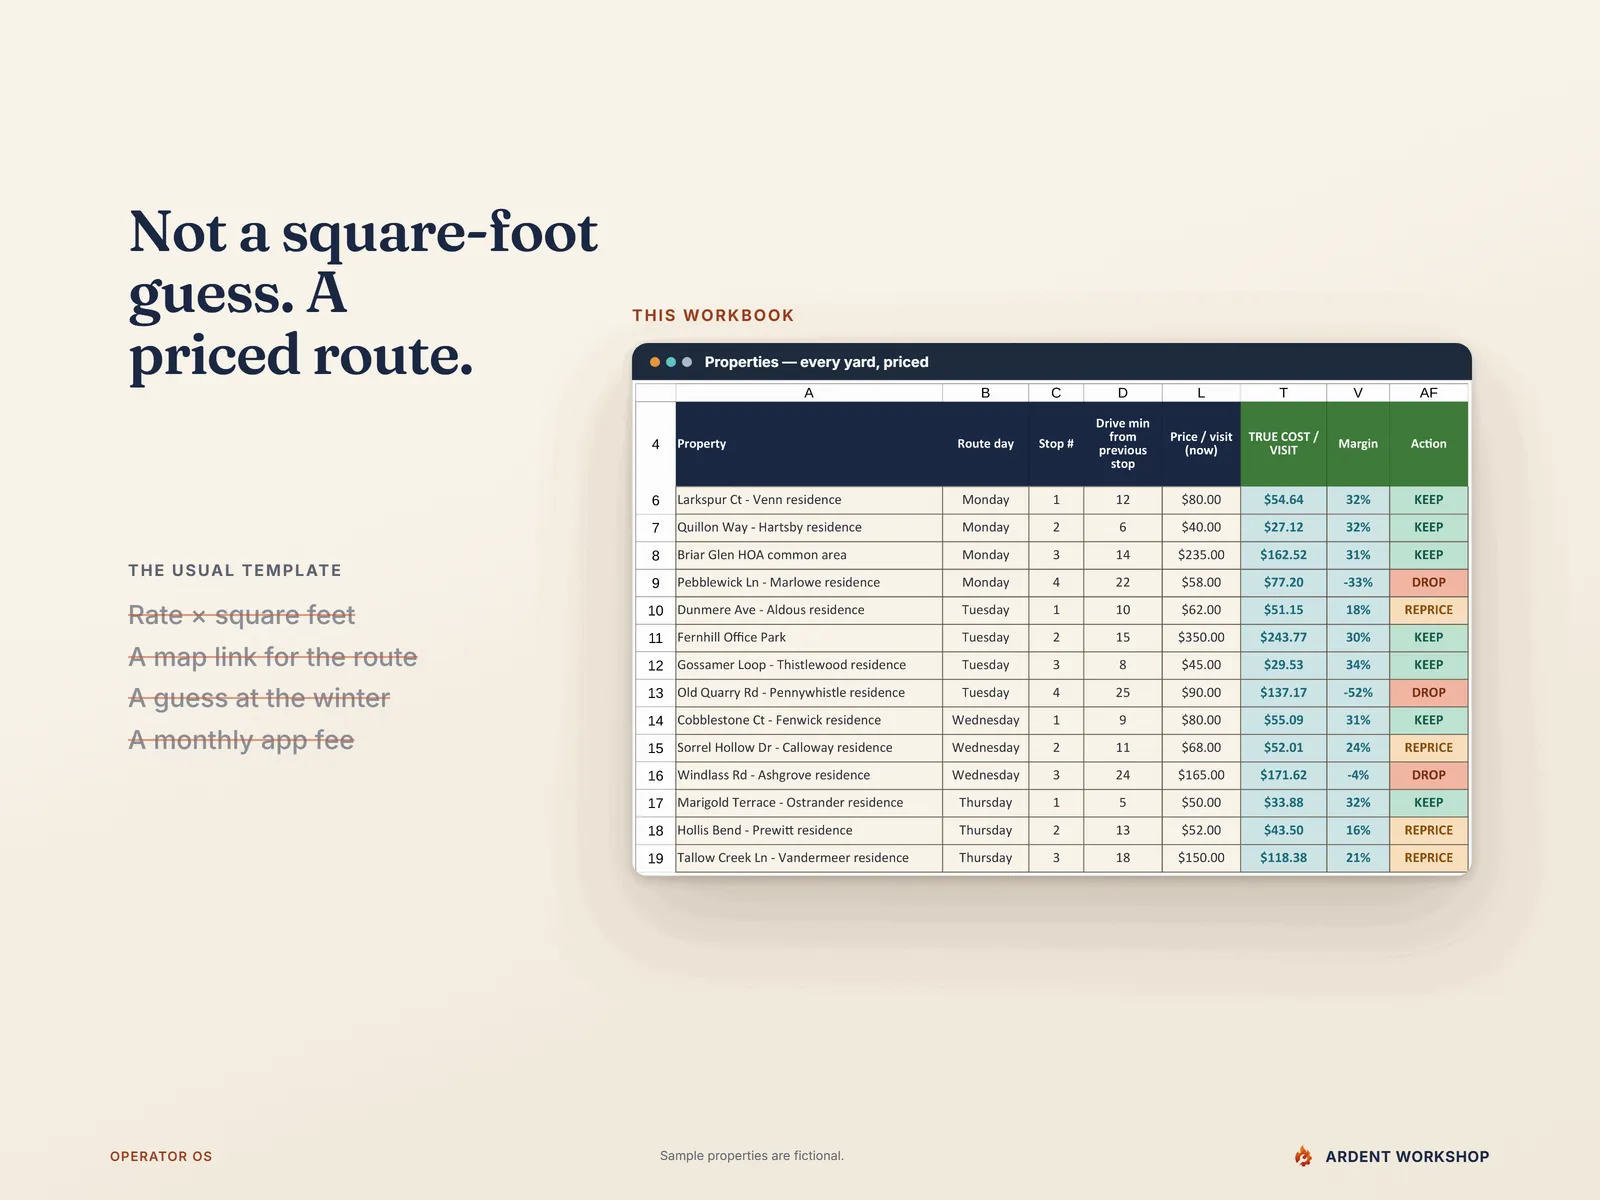This screenshot has width=1600, height=1200.
Task: Click the 'Properties — every yard, priced' window title
Action: click(x=816, y=362)
